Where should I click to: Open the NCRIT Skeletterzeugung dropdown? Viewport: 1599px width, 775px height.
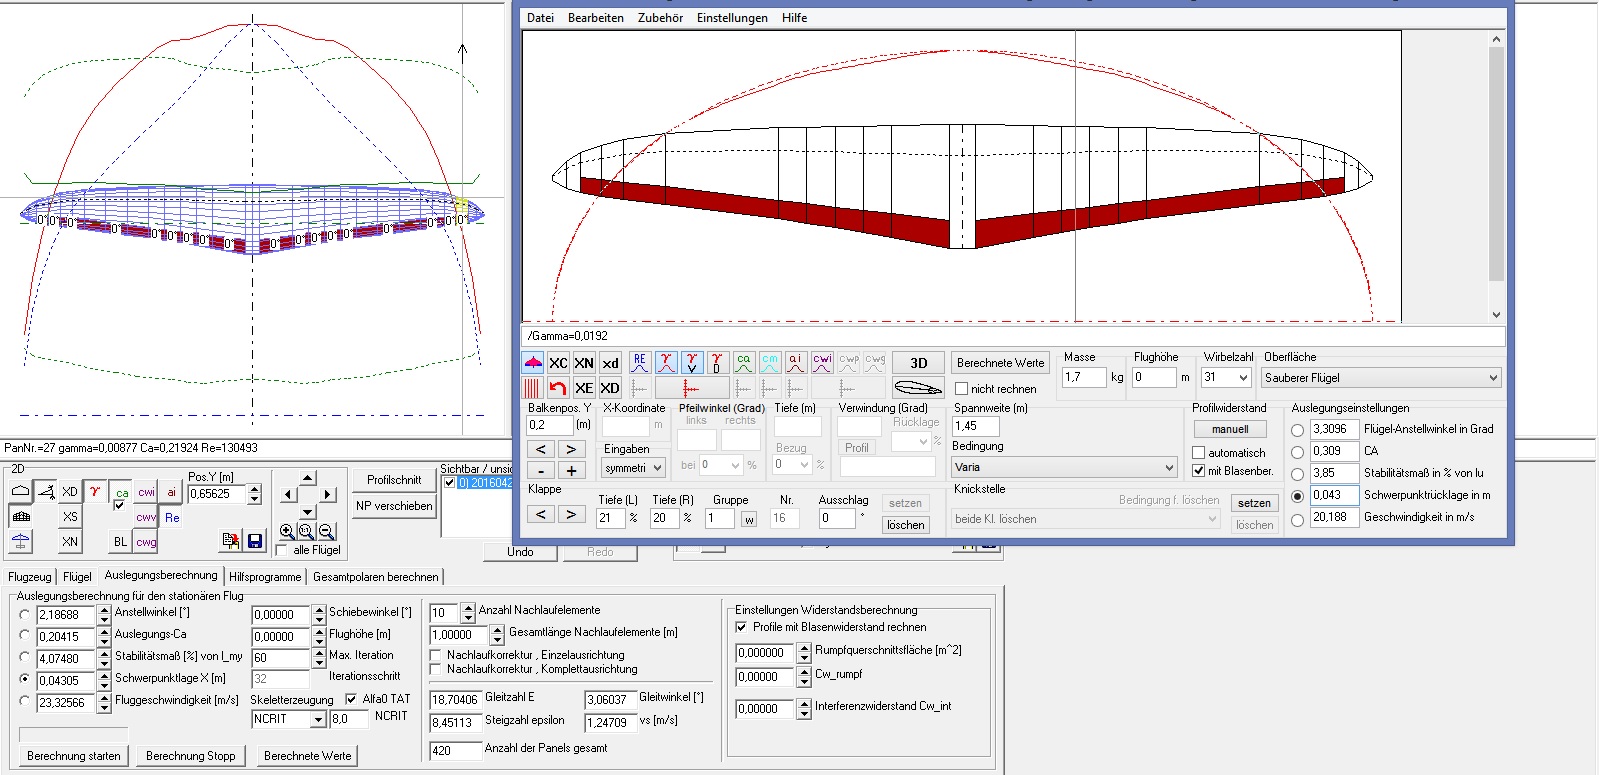point(318,719)
